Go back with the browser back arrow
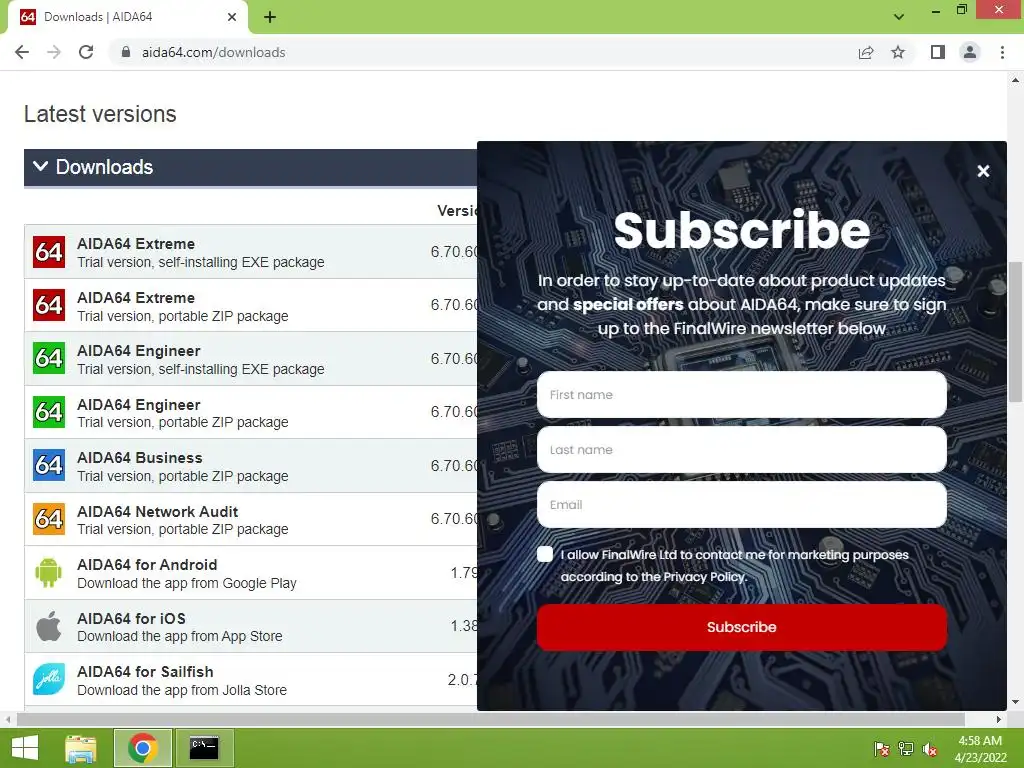This screenshot has height=768, width=1024. click(x=22, y=52)
